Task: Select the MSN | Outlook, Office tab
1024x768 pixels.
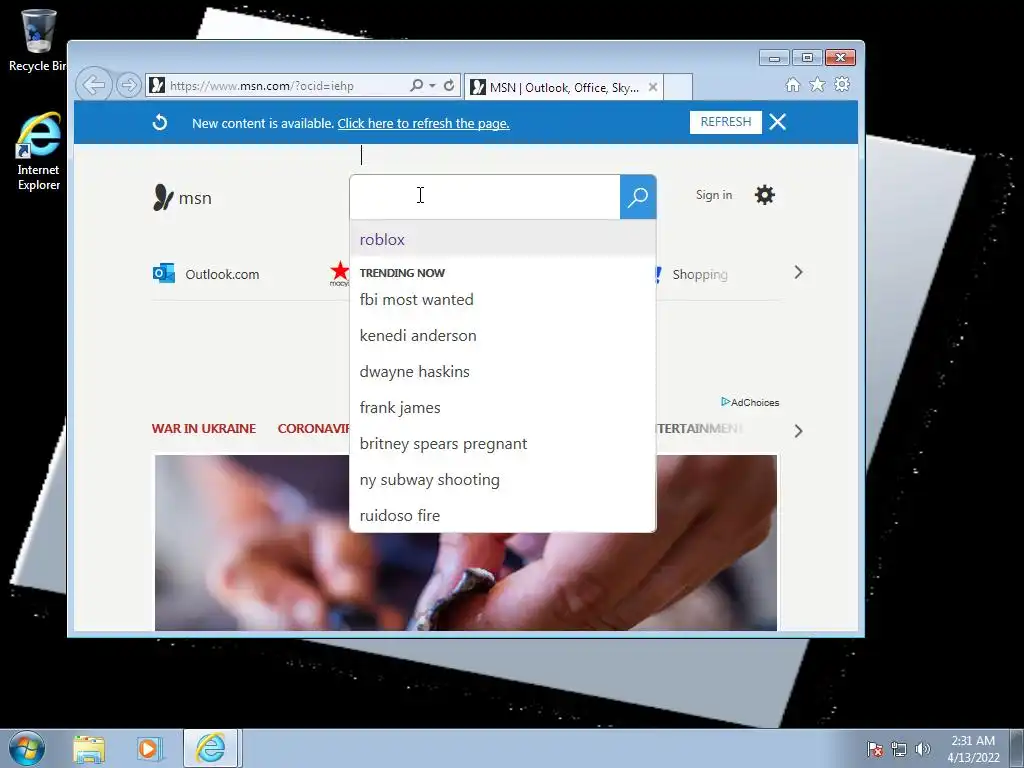Action: [x=564, y=88]
